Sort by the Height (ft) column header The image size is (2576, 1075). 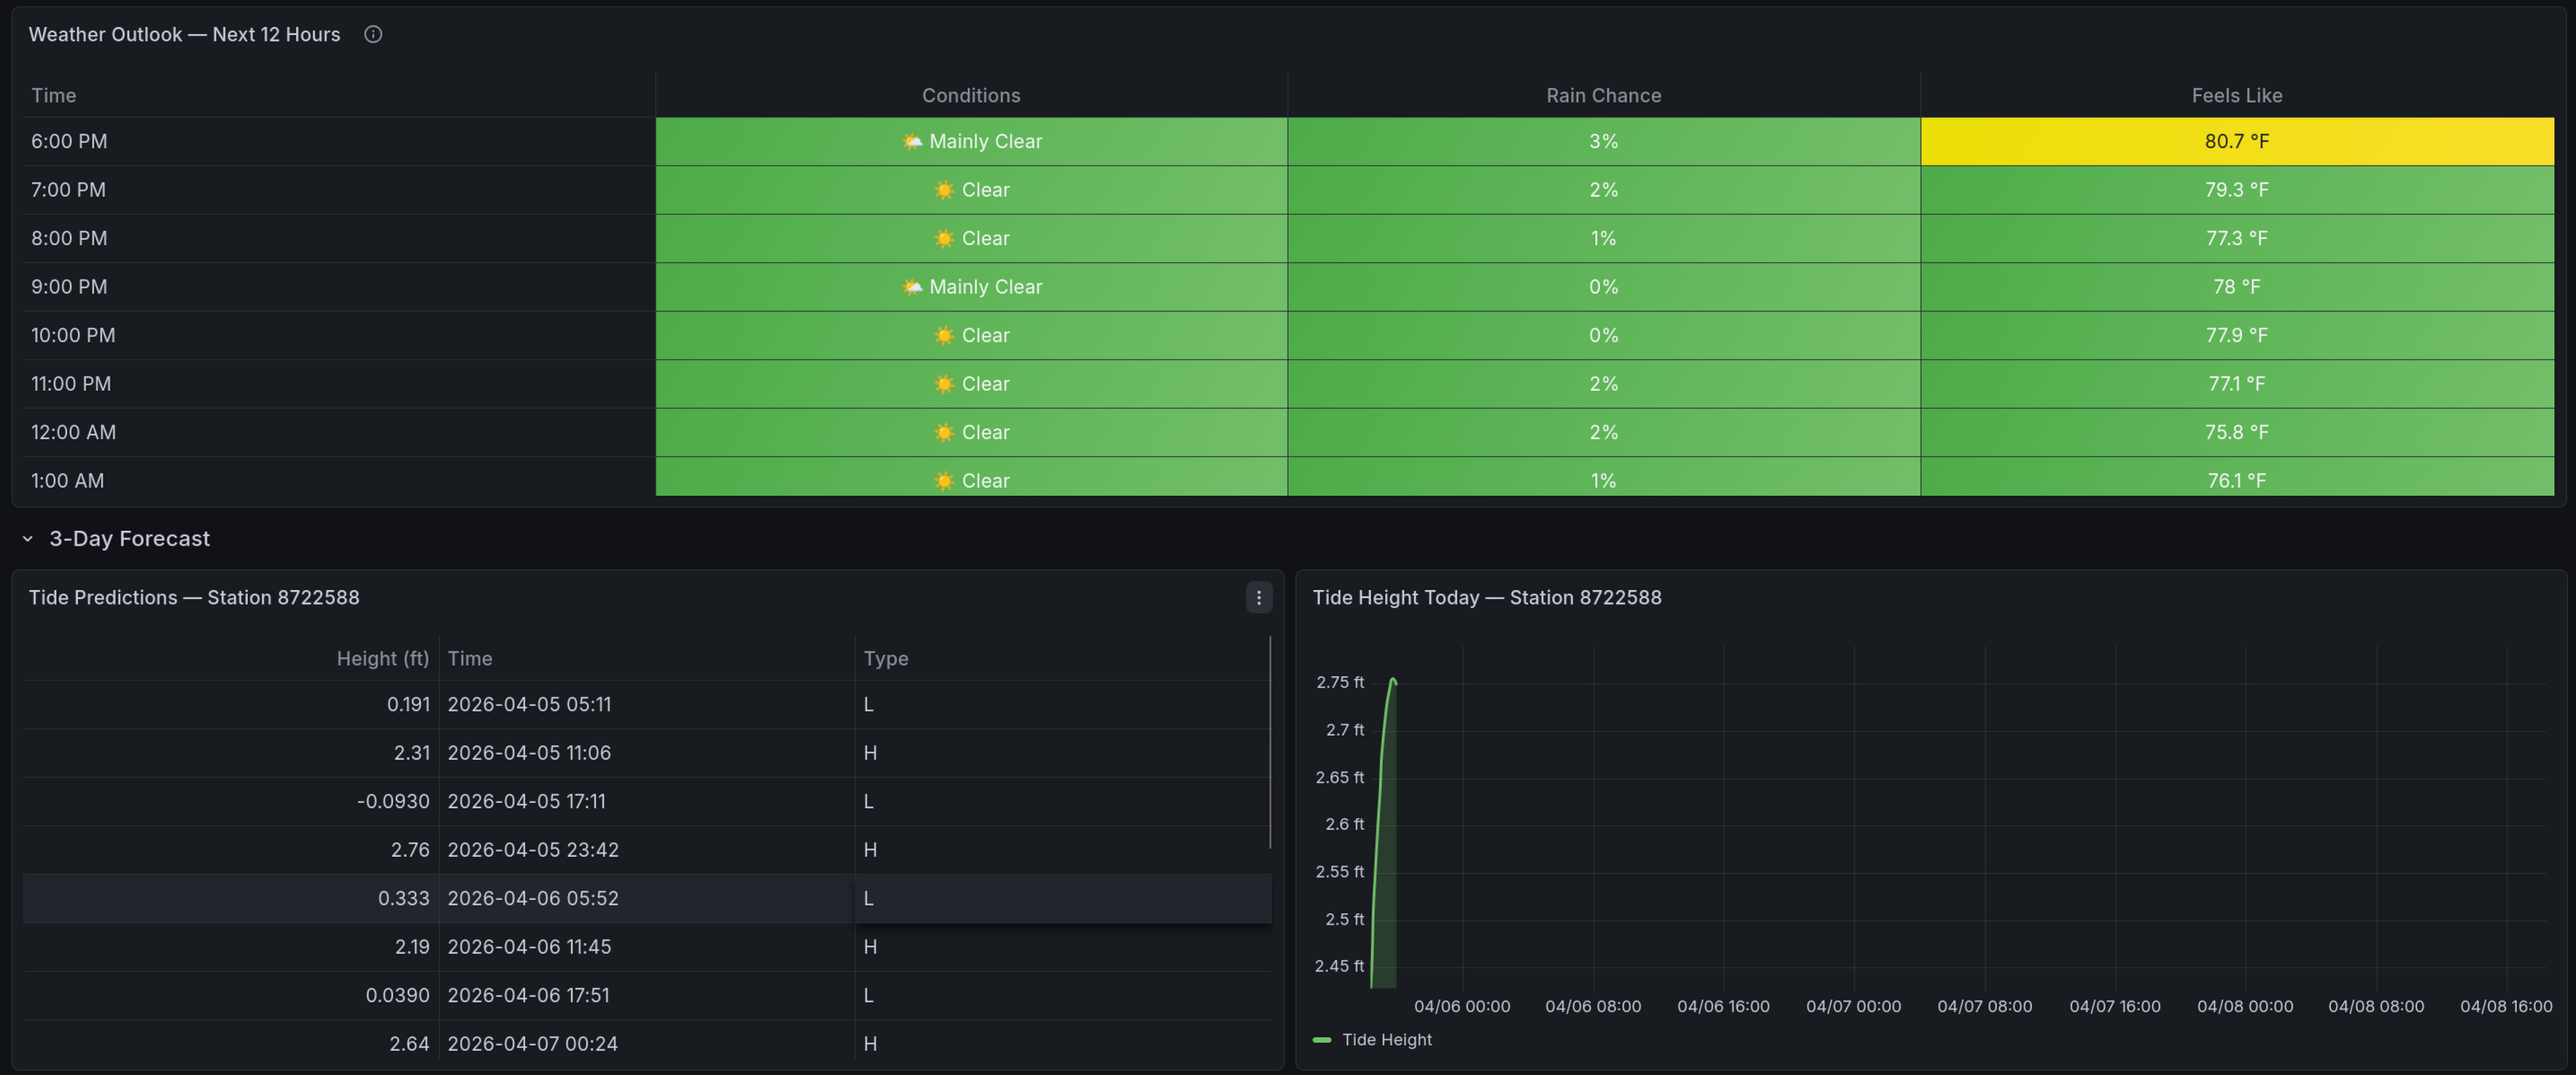(382, 658)
